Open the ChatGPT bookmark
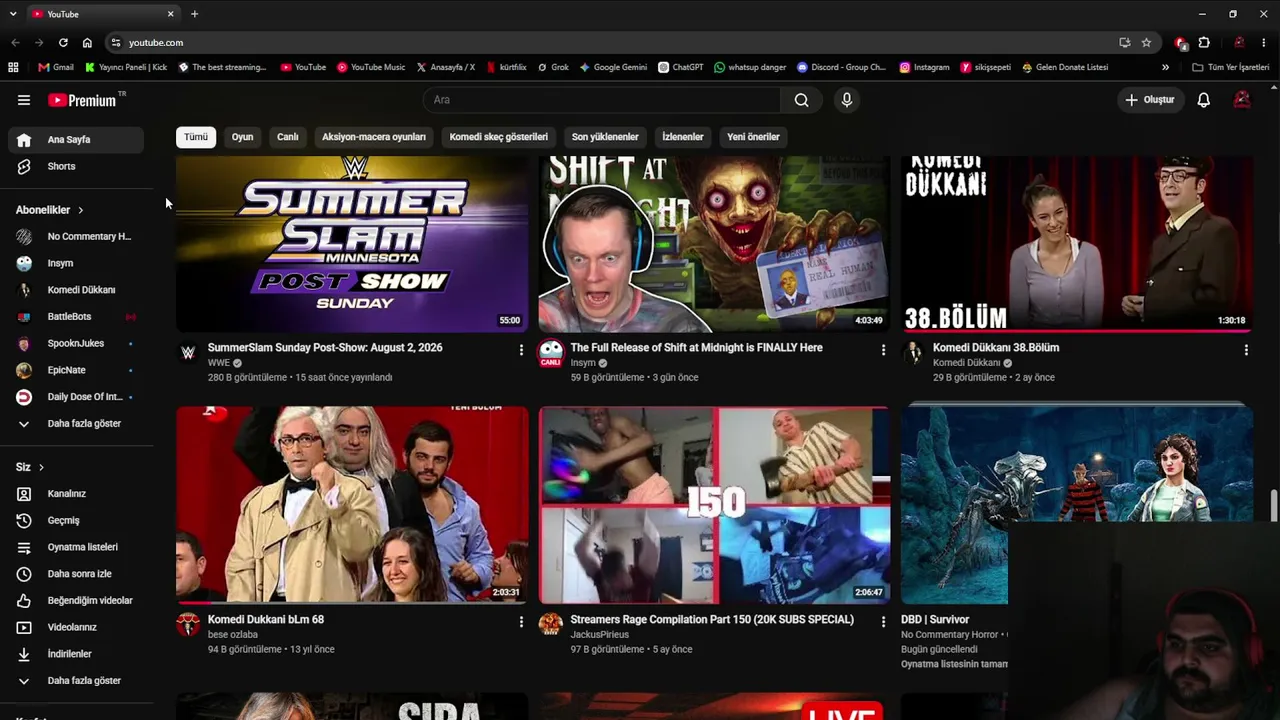The height and width of the screenshot is (720, 1280). click(x=681, y=67)
